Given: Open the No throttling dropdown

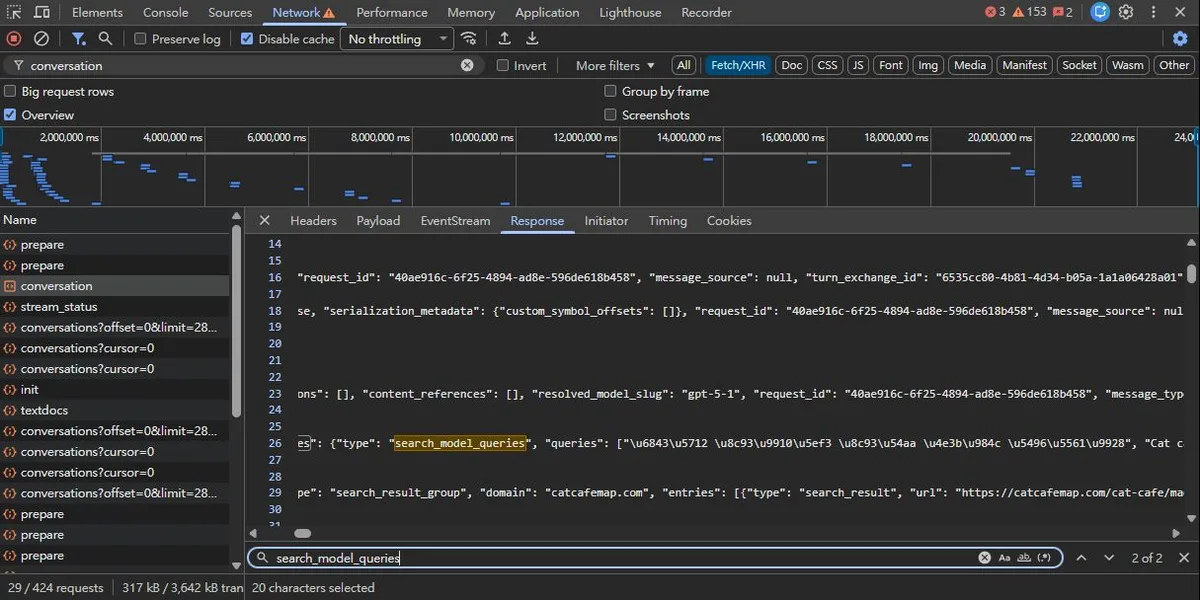Looking at the screenshot, I should [x=398, y=39].
